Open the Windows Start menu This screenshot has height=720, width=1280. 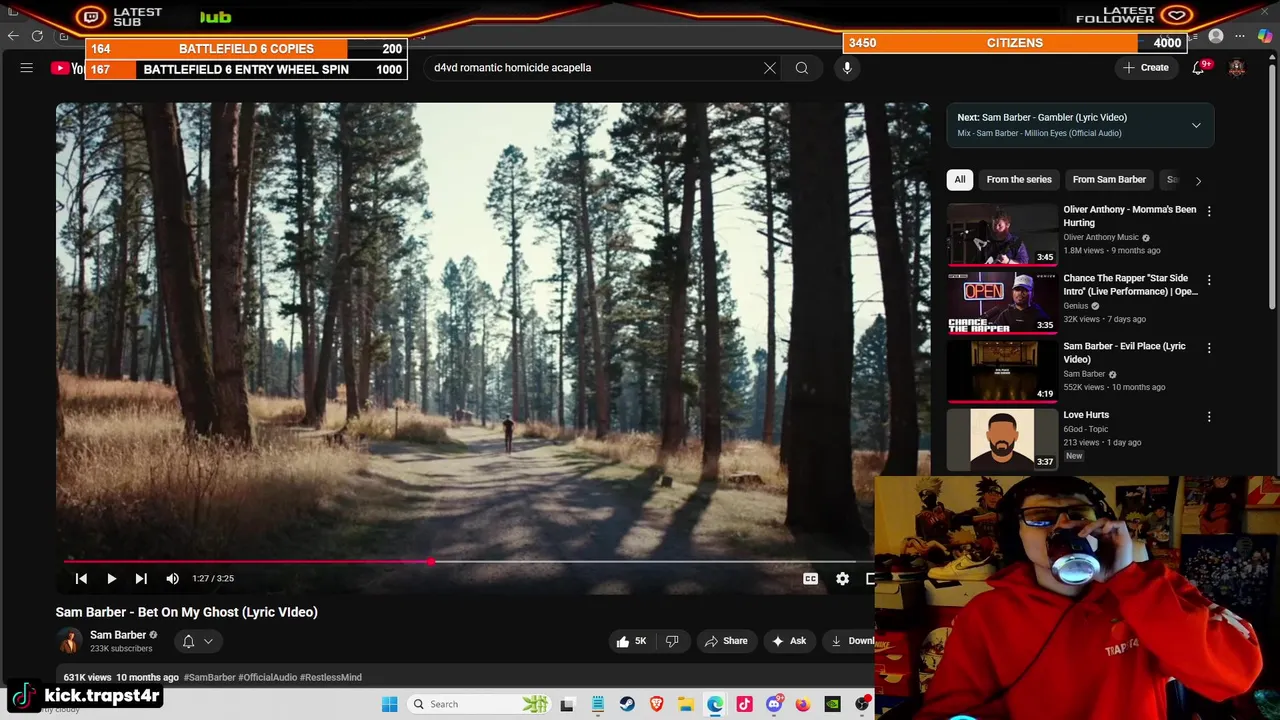tap(389, 704)
